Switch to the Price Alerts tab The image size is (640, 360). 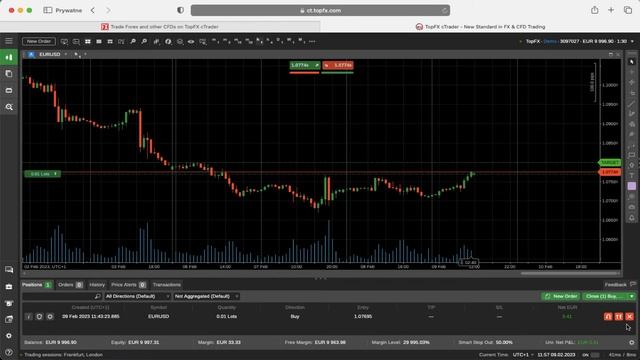[x=128, y=284]
